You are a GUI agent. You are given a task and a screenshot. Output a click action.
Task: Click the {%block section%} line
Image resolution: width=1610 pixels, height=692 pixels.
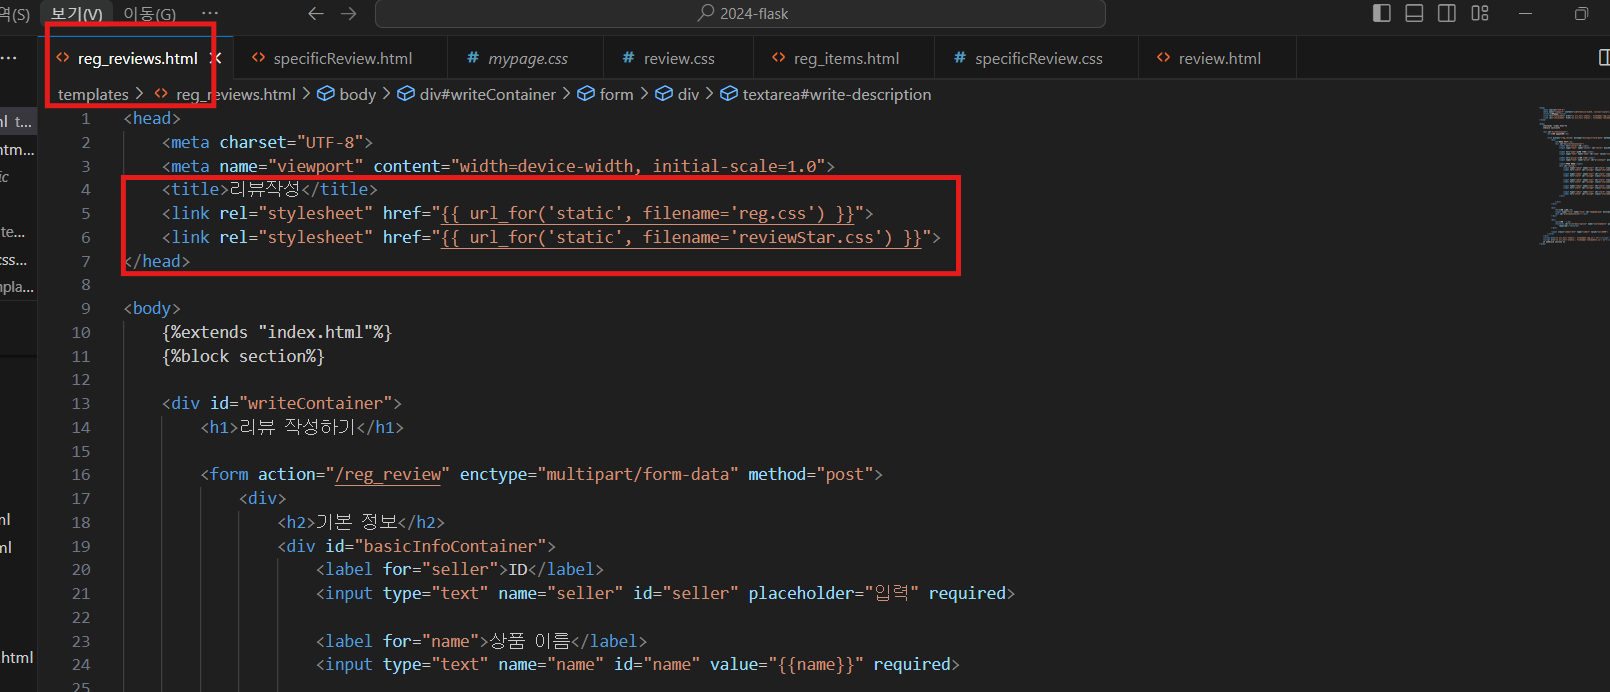(x=243, y=357)
